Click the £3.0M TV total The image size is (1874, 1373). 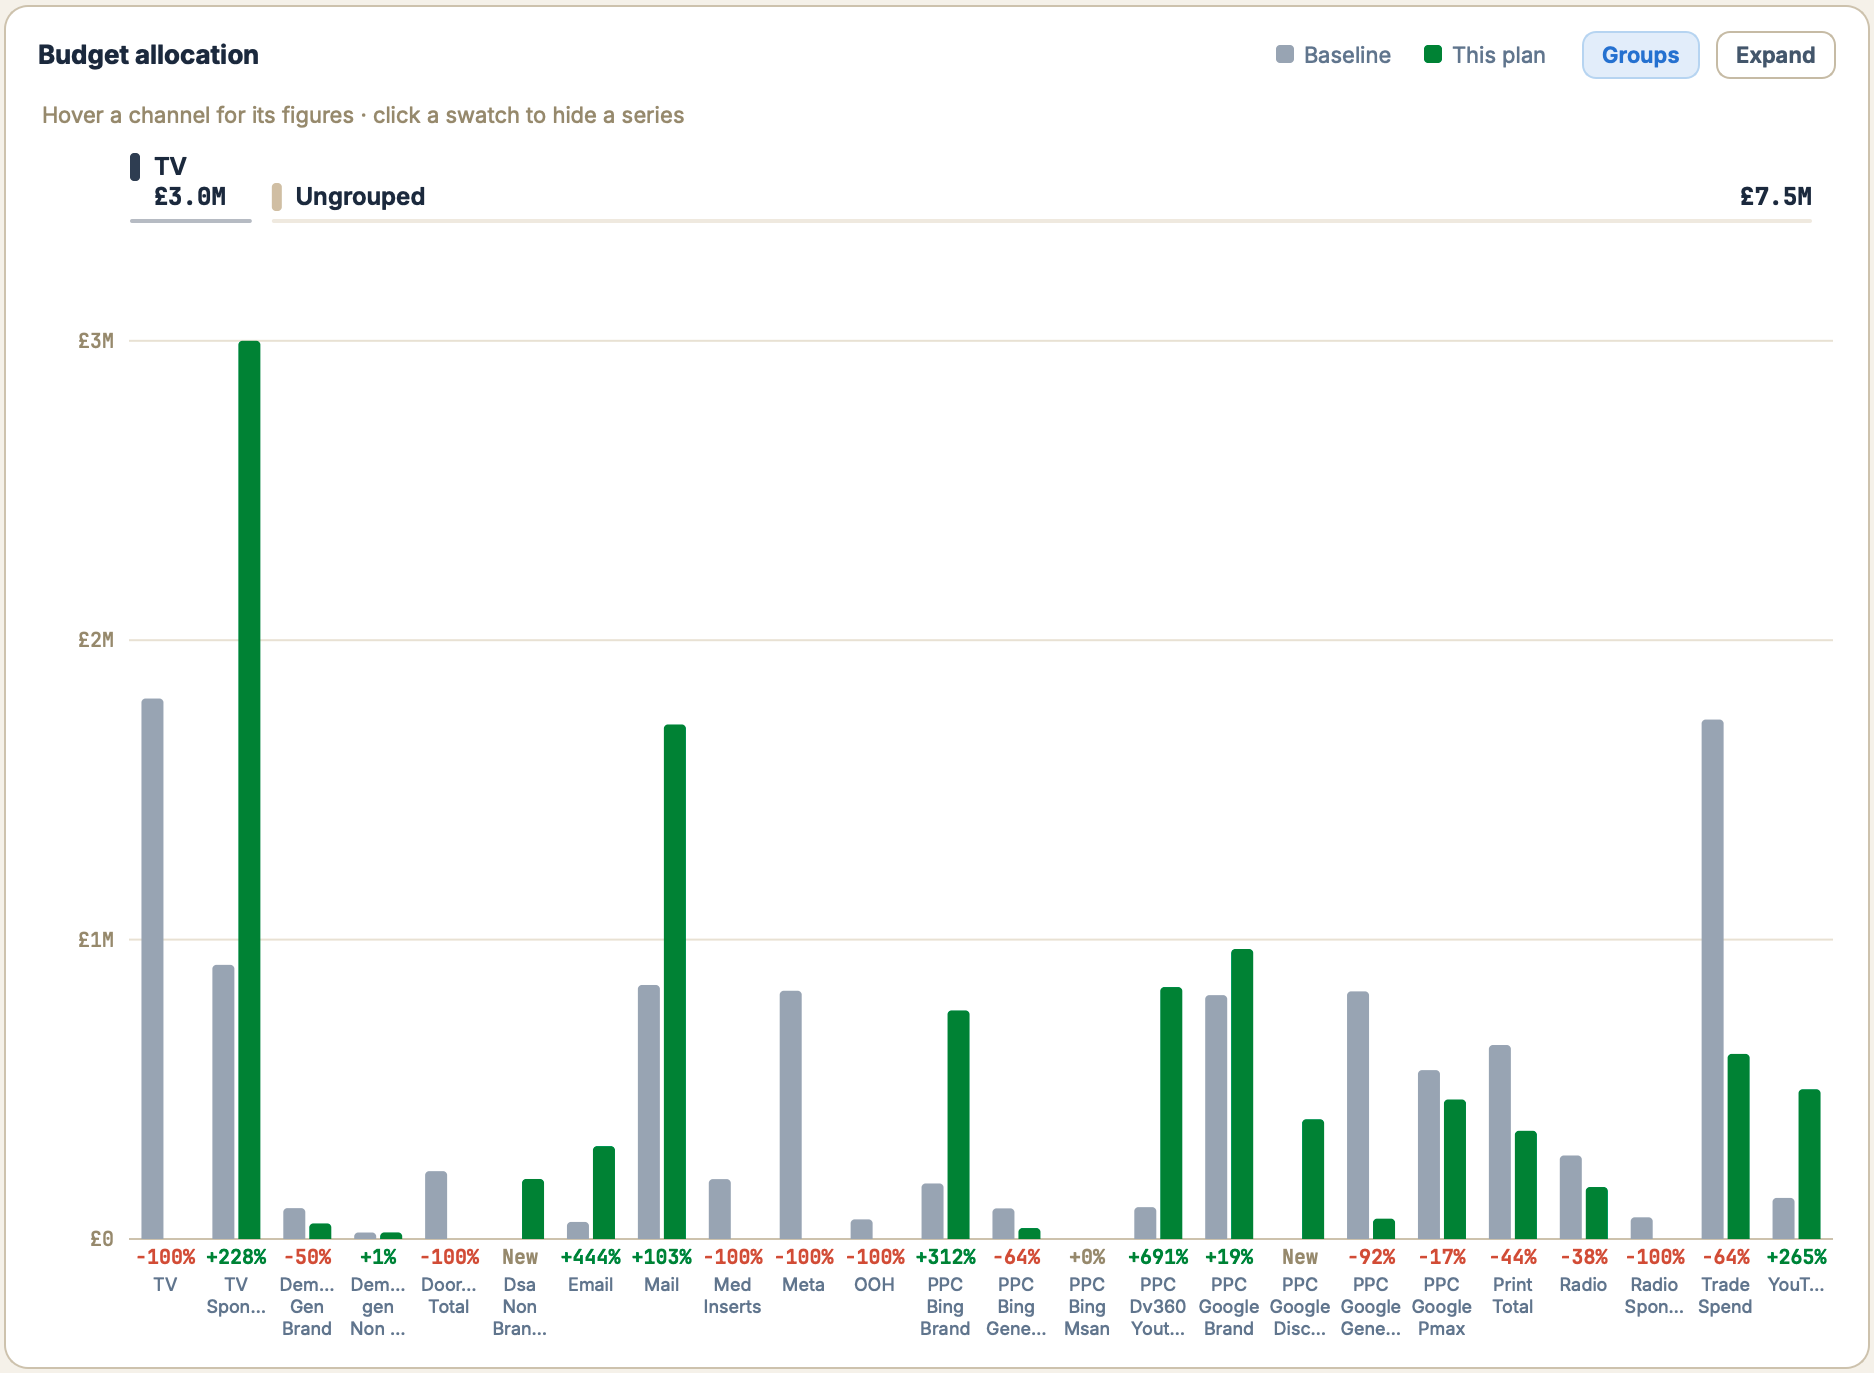tap(190, 196)
